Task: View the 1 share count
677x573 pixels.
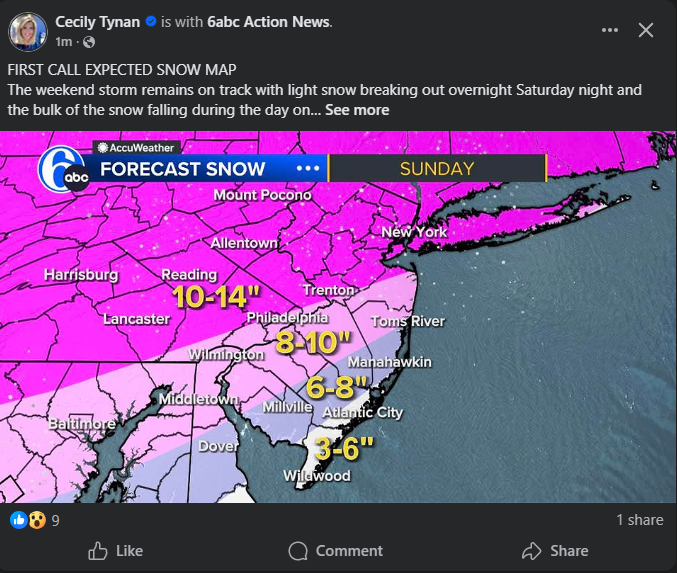Action: (x=639, y=520)
